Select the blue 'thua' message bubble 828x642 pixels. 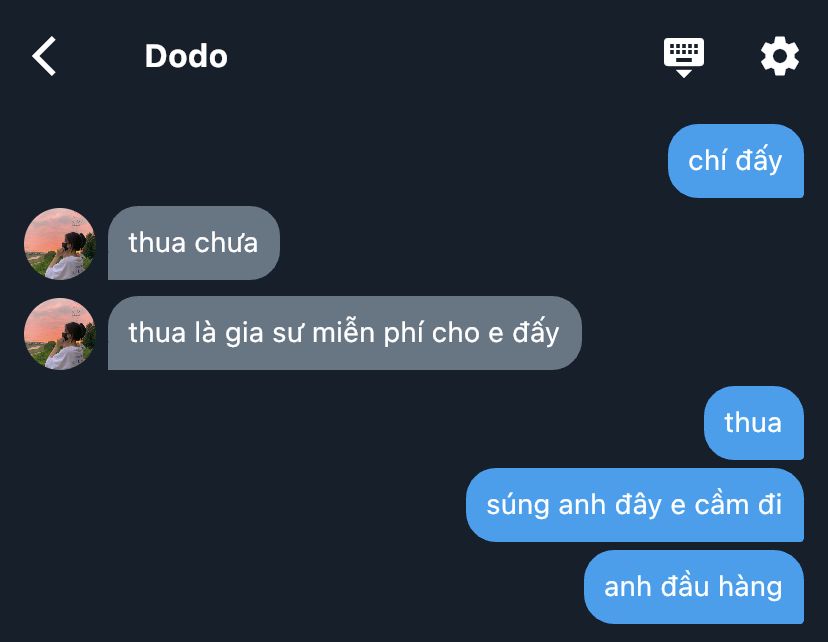[754, 423]
